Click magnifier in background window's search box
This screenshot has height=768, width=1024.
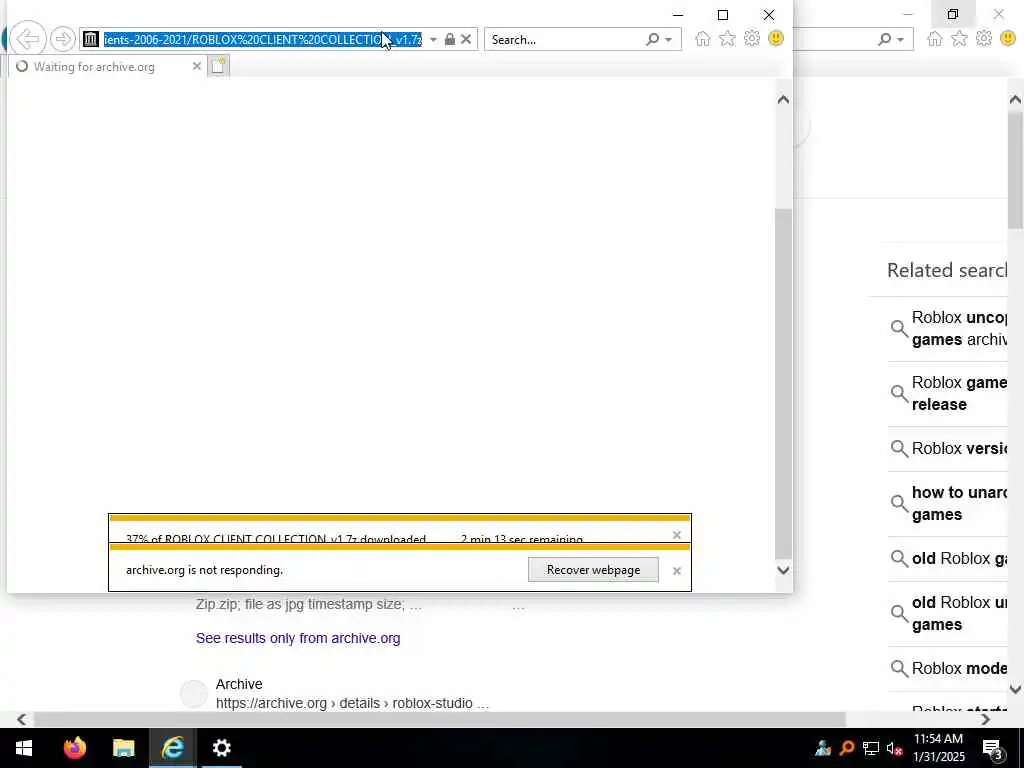click(x=884, y=39)
